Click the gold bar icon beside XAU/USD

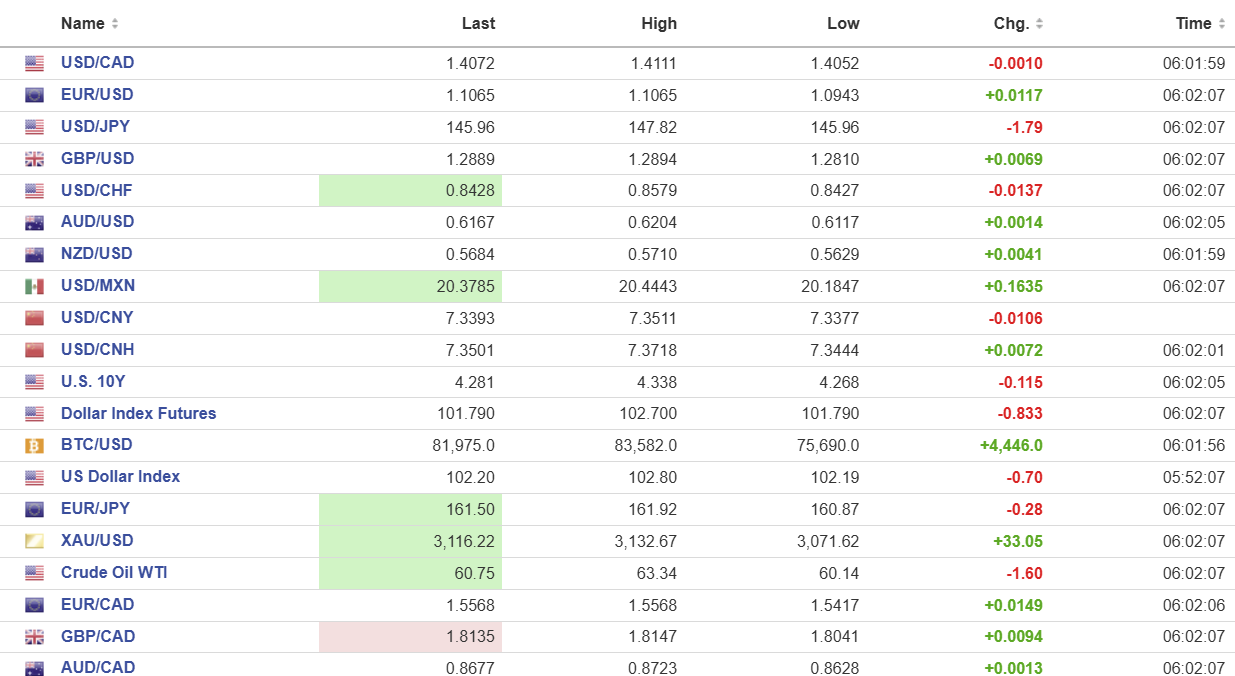click(x=35, y=541)
